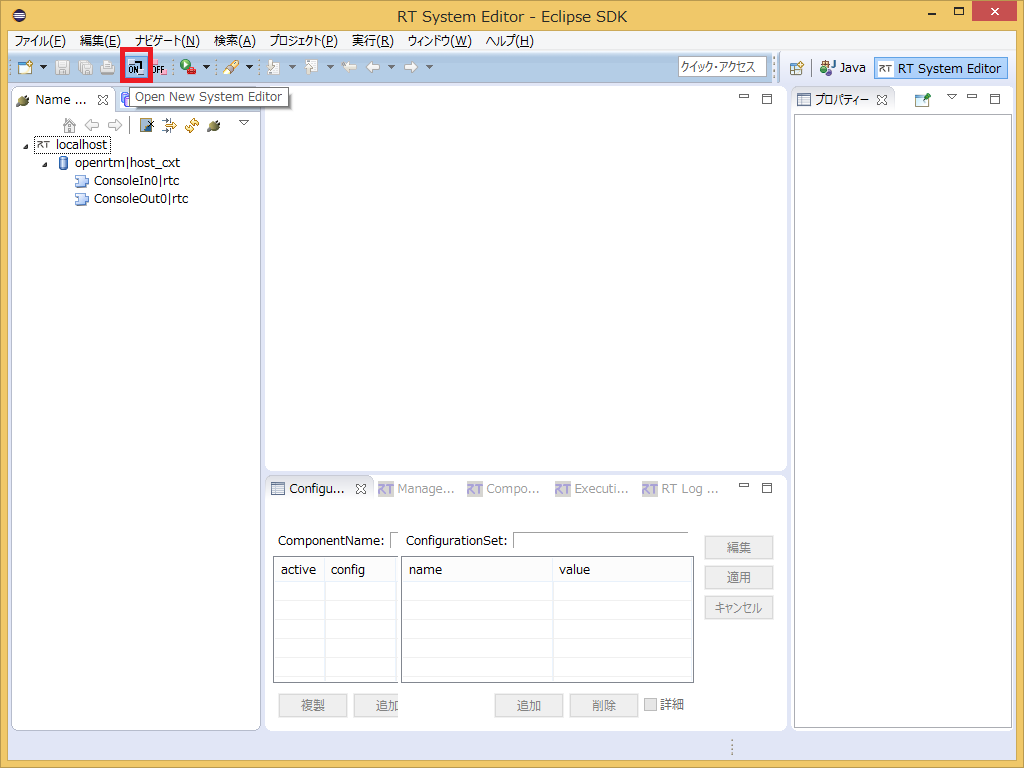Viewport: 1024px width, 768px height.
Task: Click the Back arrow in Name Service view
Action: (92, 125)
